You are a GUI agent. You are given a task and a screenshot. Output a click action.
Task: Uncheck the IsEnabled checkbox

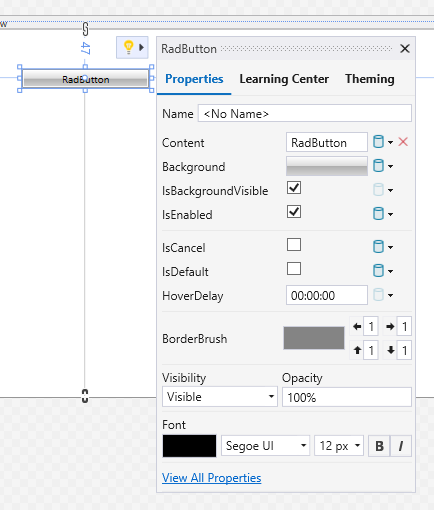294,212
